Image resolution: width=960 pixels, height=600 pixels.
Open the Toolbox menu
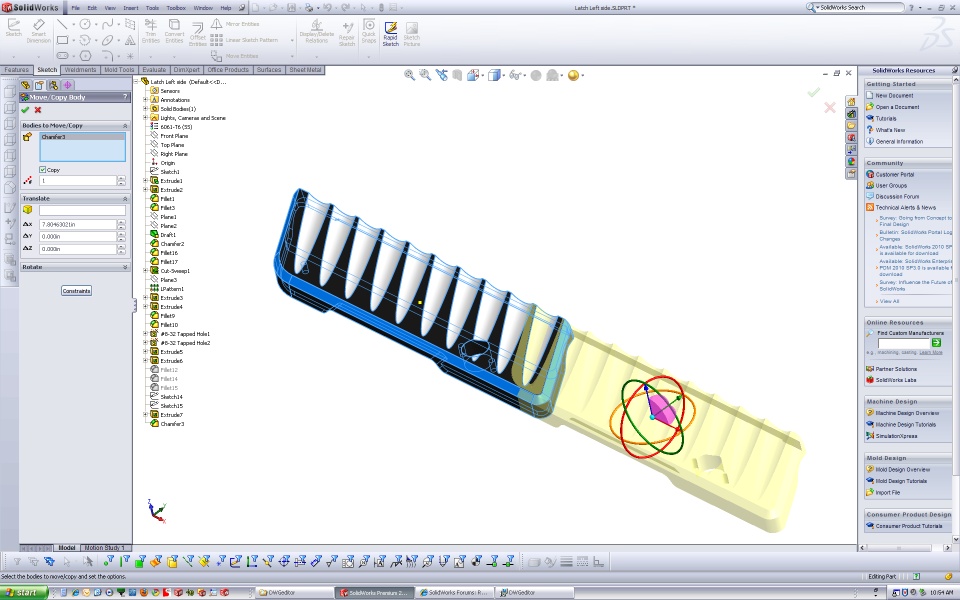click(x=176, y=8)
